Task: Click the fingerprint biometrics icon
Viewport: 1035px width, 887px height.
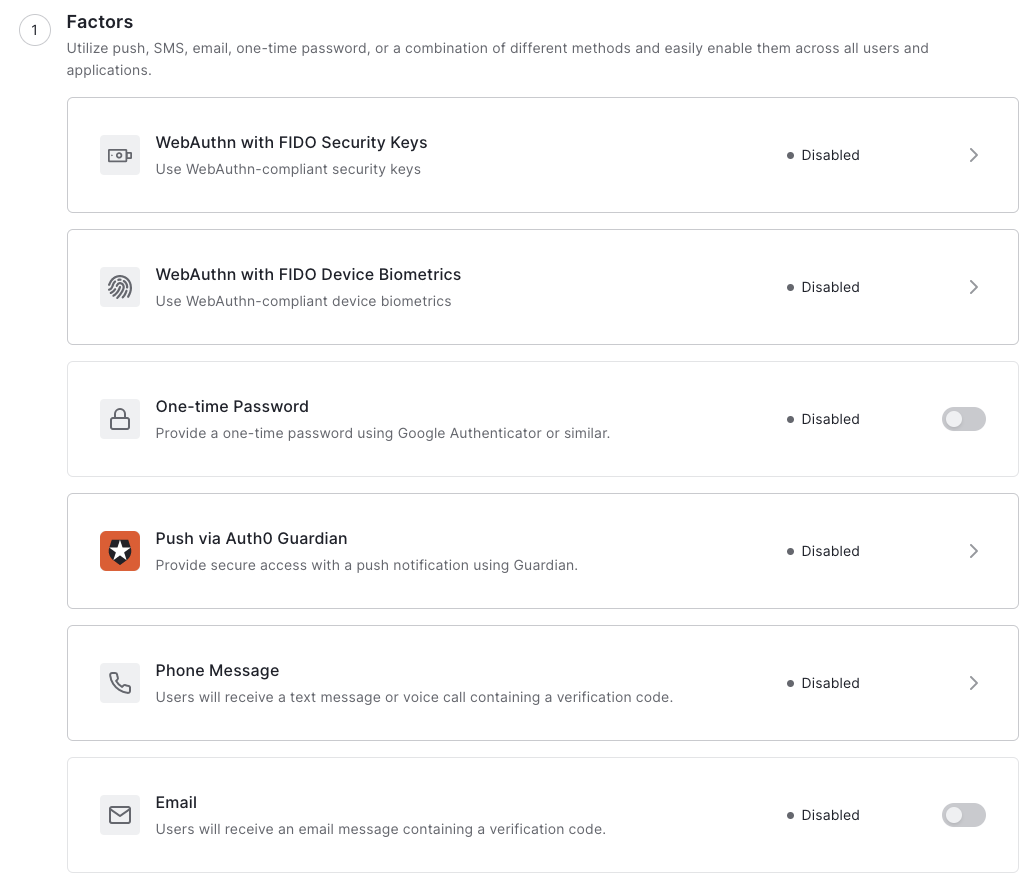Action: pyautogui.click(x=120, y=287)
